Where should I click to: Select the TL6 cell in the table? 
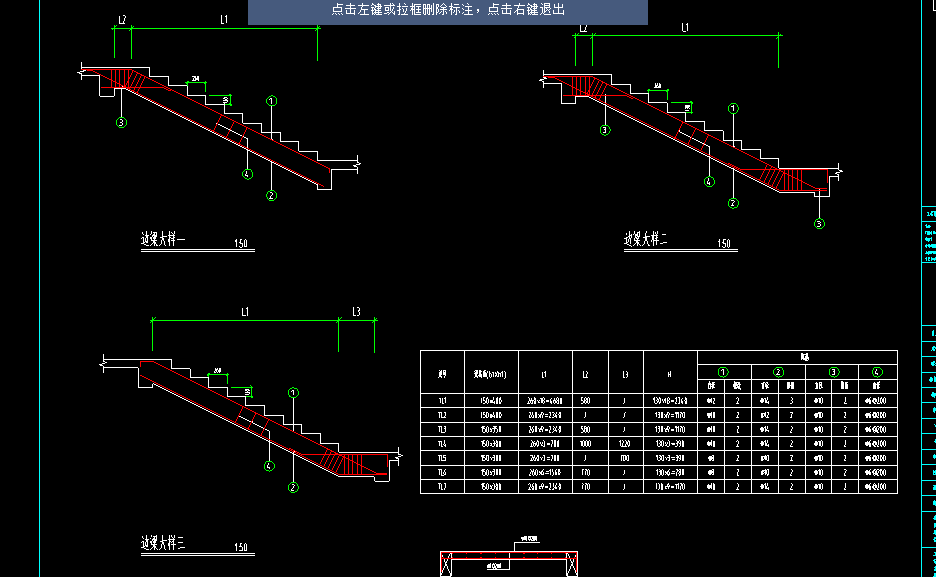(x=442, y=473)
